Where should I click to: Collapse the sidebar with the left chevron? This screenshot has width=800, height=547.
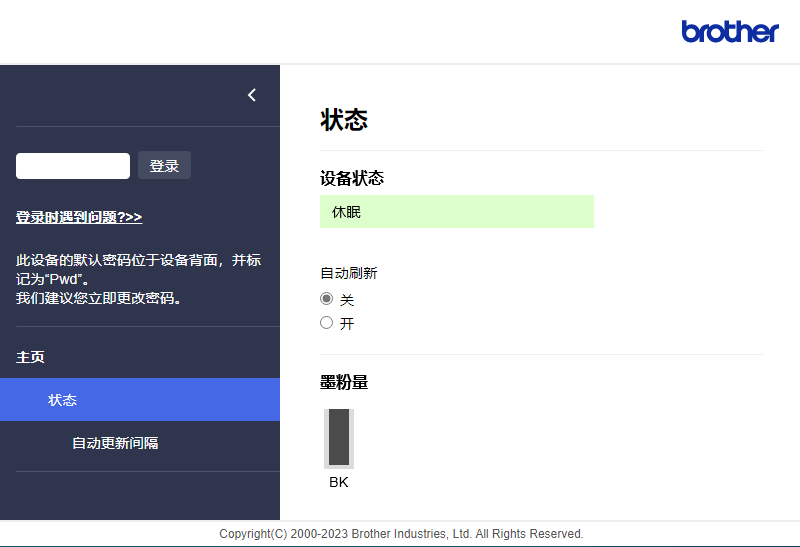[252, 95]
